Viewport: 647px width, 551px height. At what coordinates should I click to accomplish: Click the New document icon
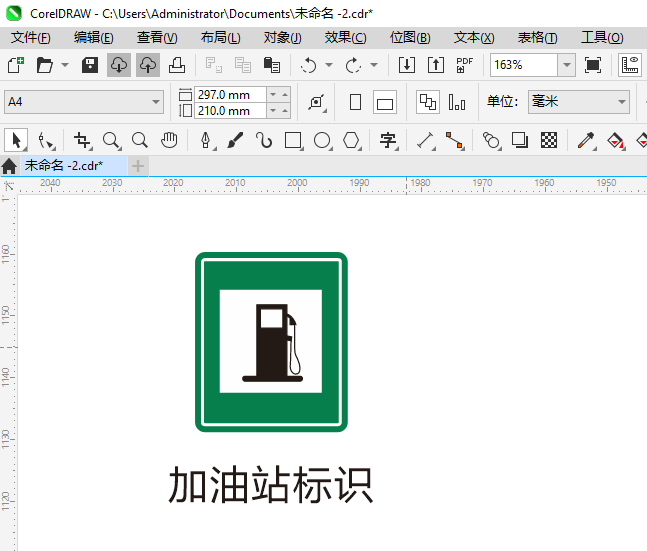click(x=16, y=65)
